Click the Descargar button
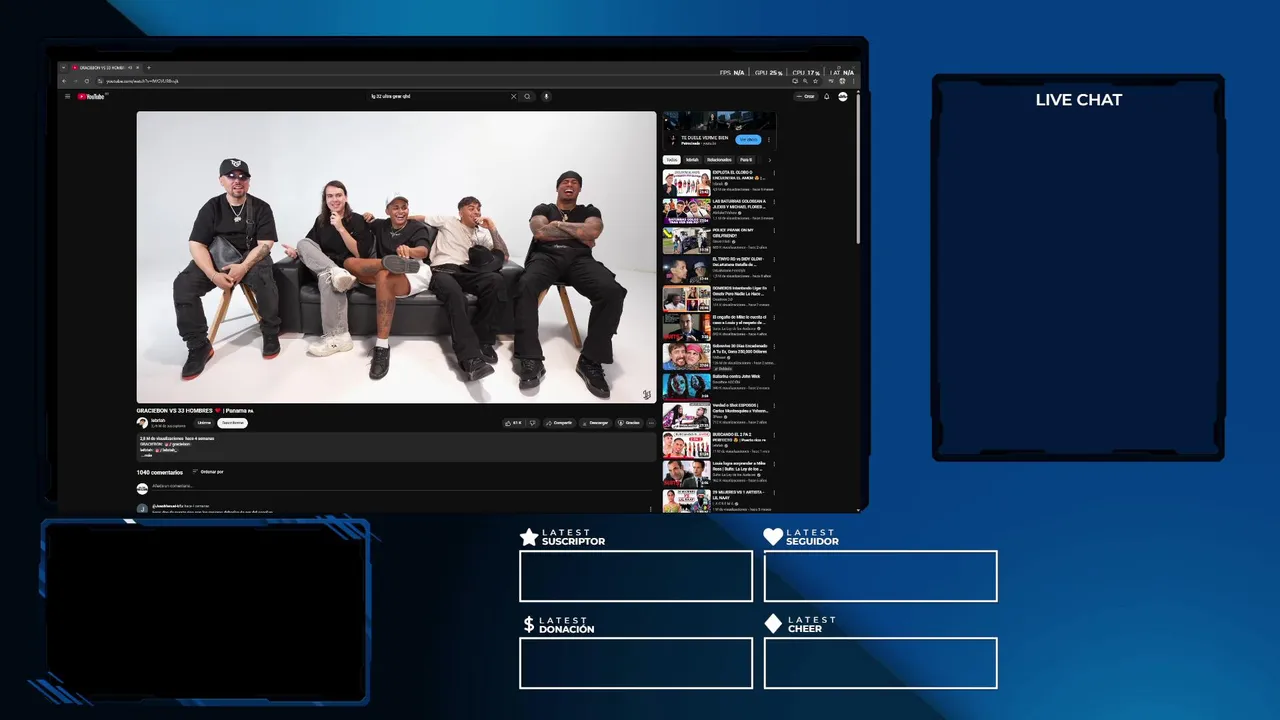The width and height of the screenshot is (1280, 720). click(594, 423)
